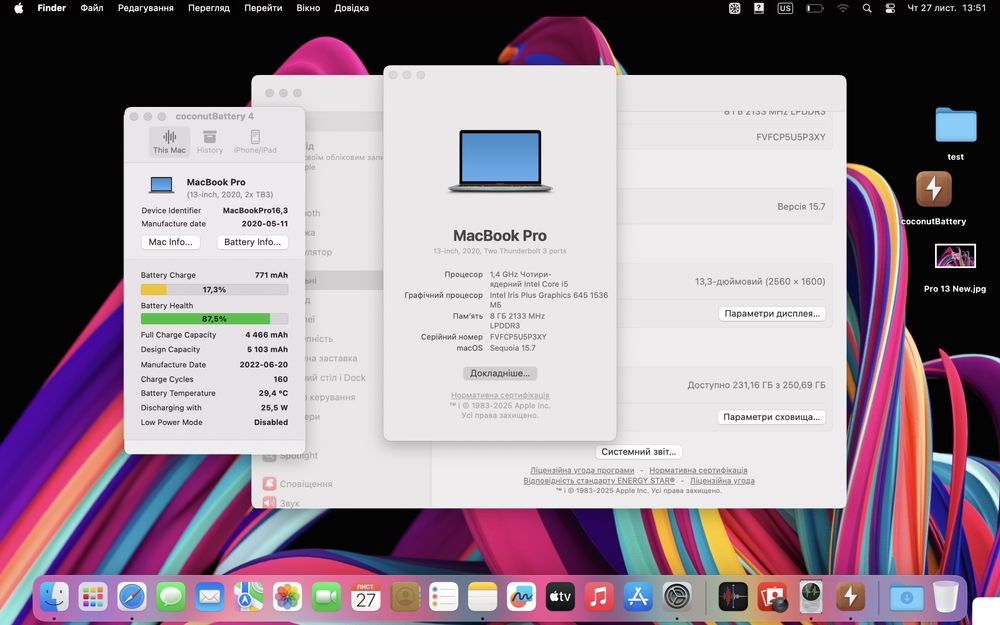Open Відповідність стандарту ENERGY STAR link
Image resolution: width=1000 pixels, height=625 pixels.
coord(599,481)
